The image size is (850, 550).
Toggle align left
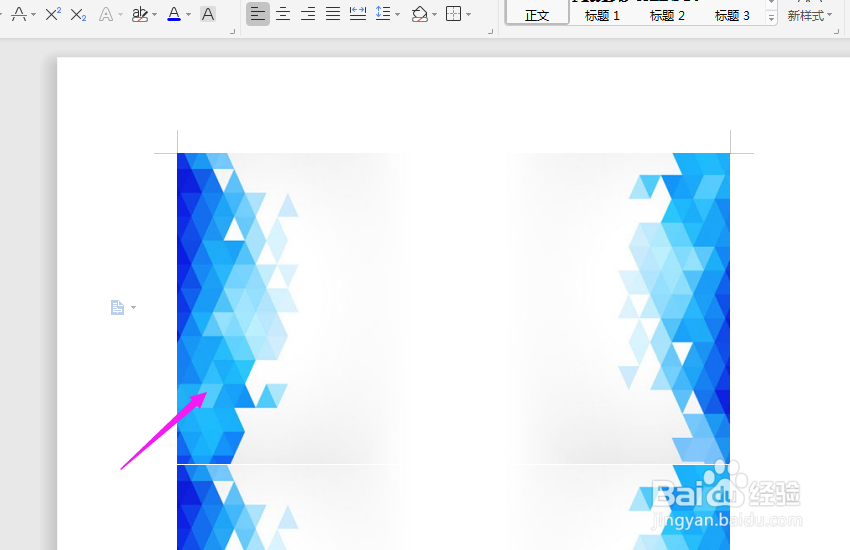click(x=257, y=14)
